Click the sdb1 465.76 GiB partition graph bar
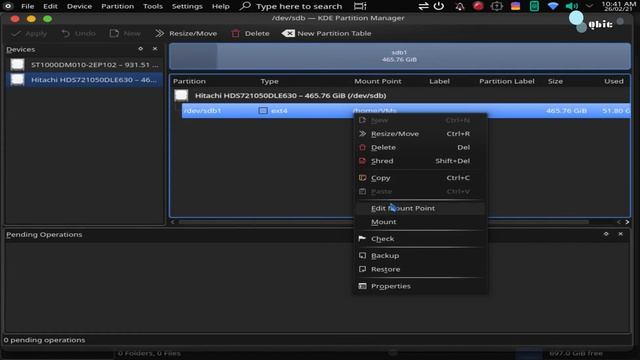The width and height of the screenshot is (640, 360). [399, 56]
